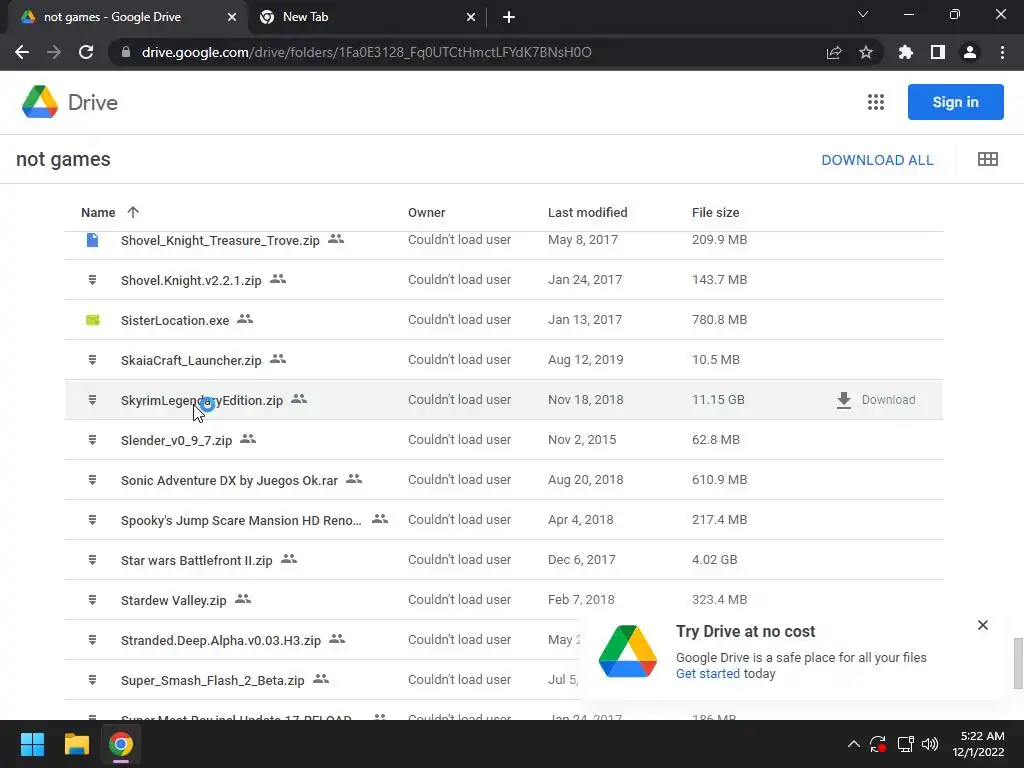Switch to the New Tab tab
The image size is (1024, 768).
368,17
